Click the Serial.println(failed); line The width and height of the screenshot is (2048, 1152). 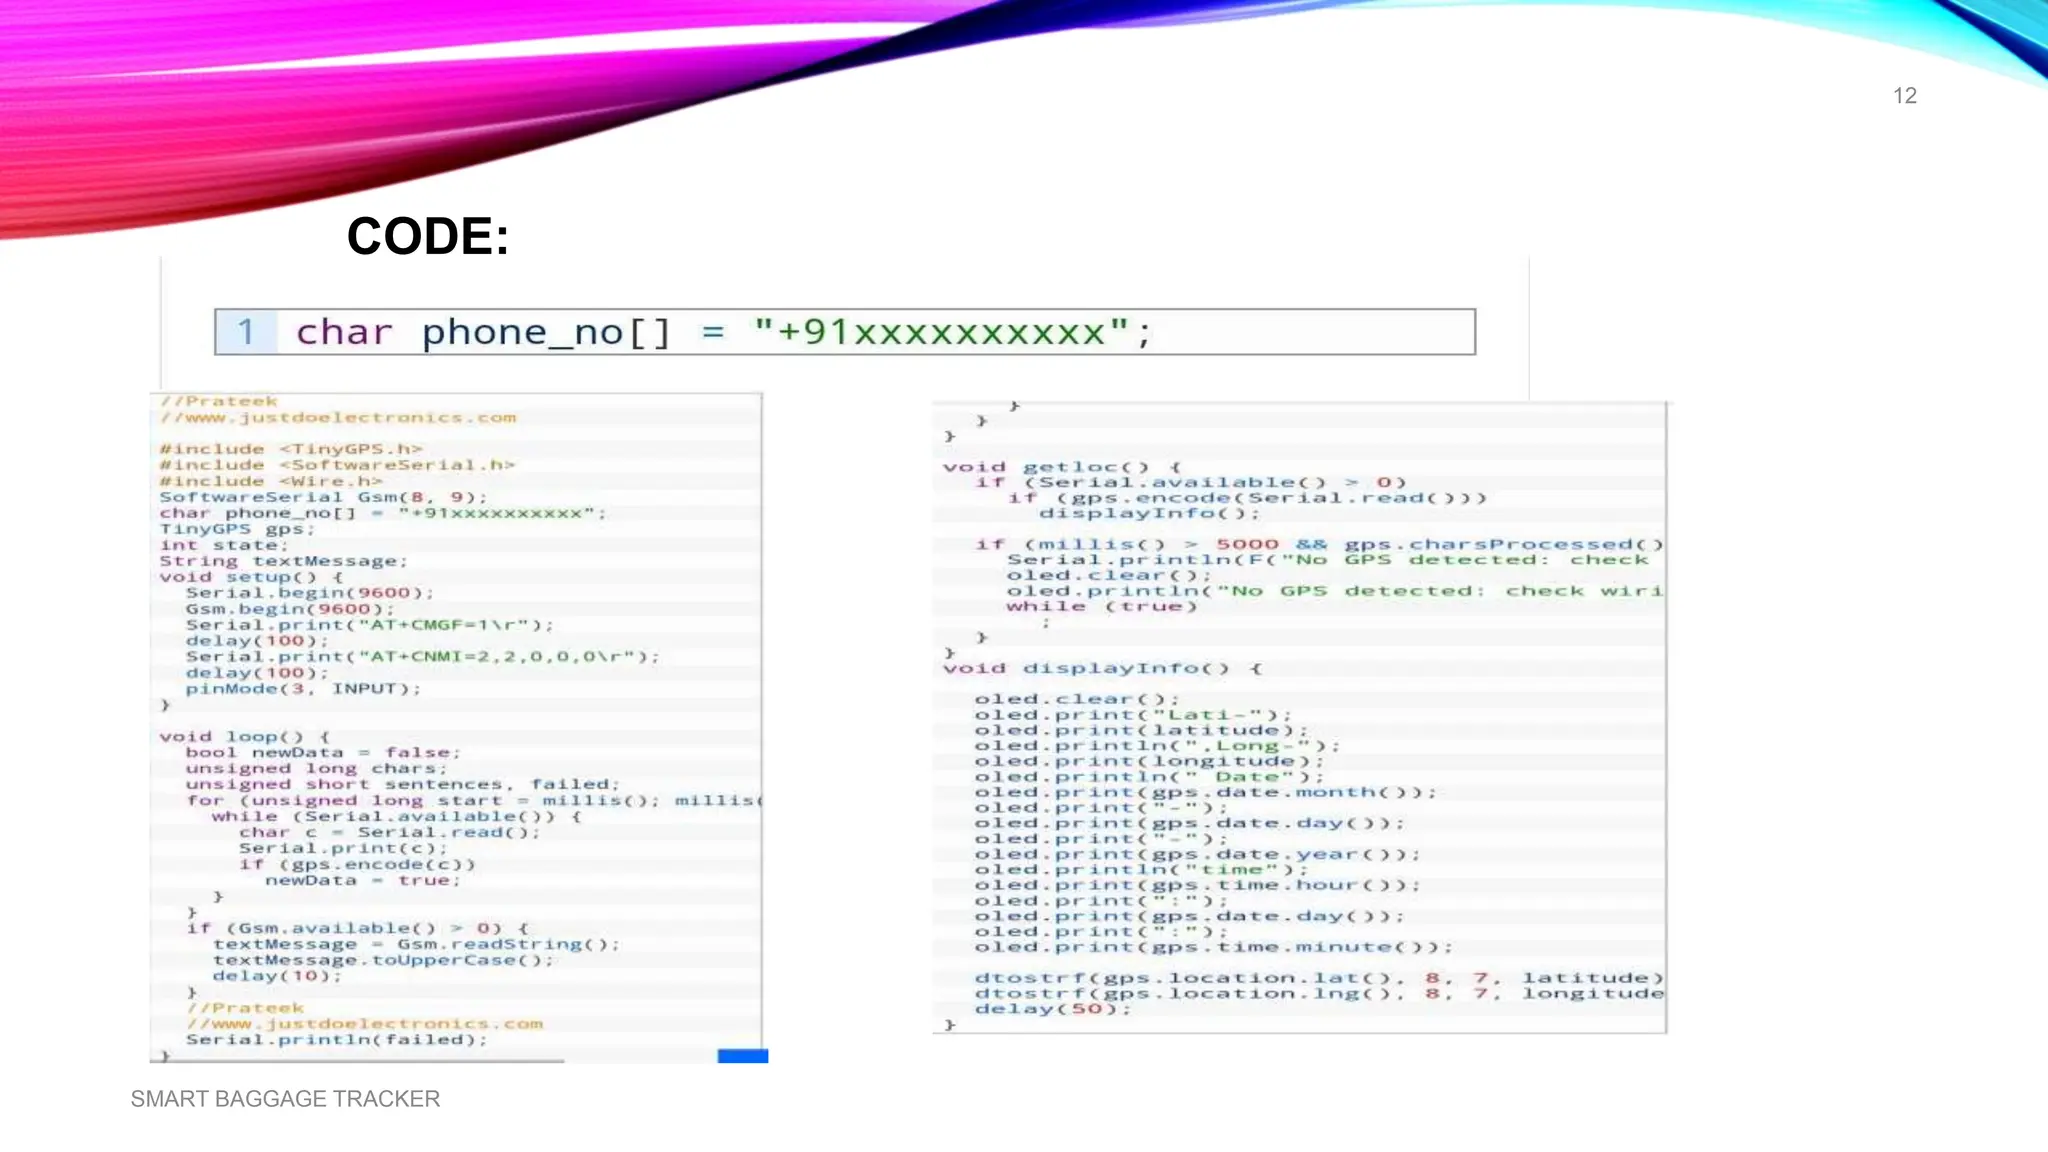coord(336,1040)
